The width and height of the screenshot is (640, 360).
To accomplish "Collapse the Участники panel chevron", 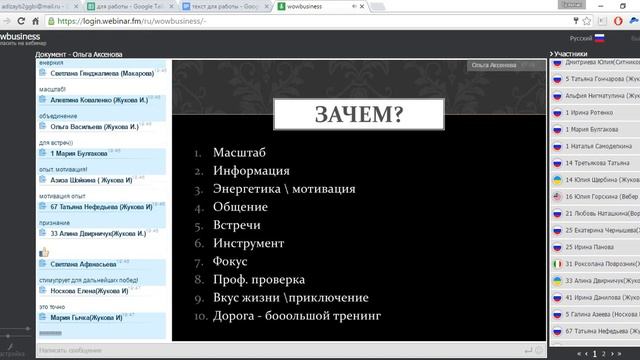I will (x=551, y=54).
